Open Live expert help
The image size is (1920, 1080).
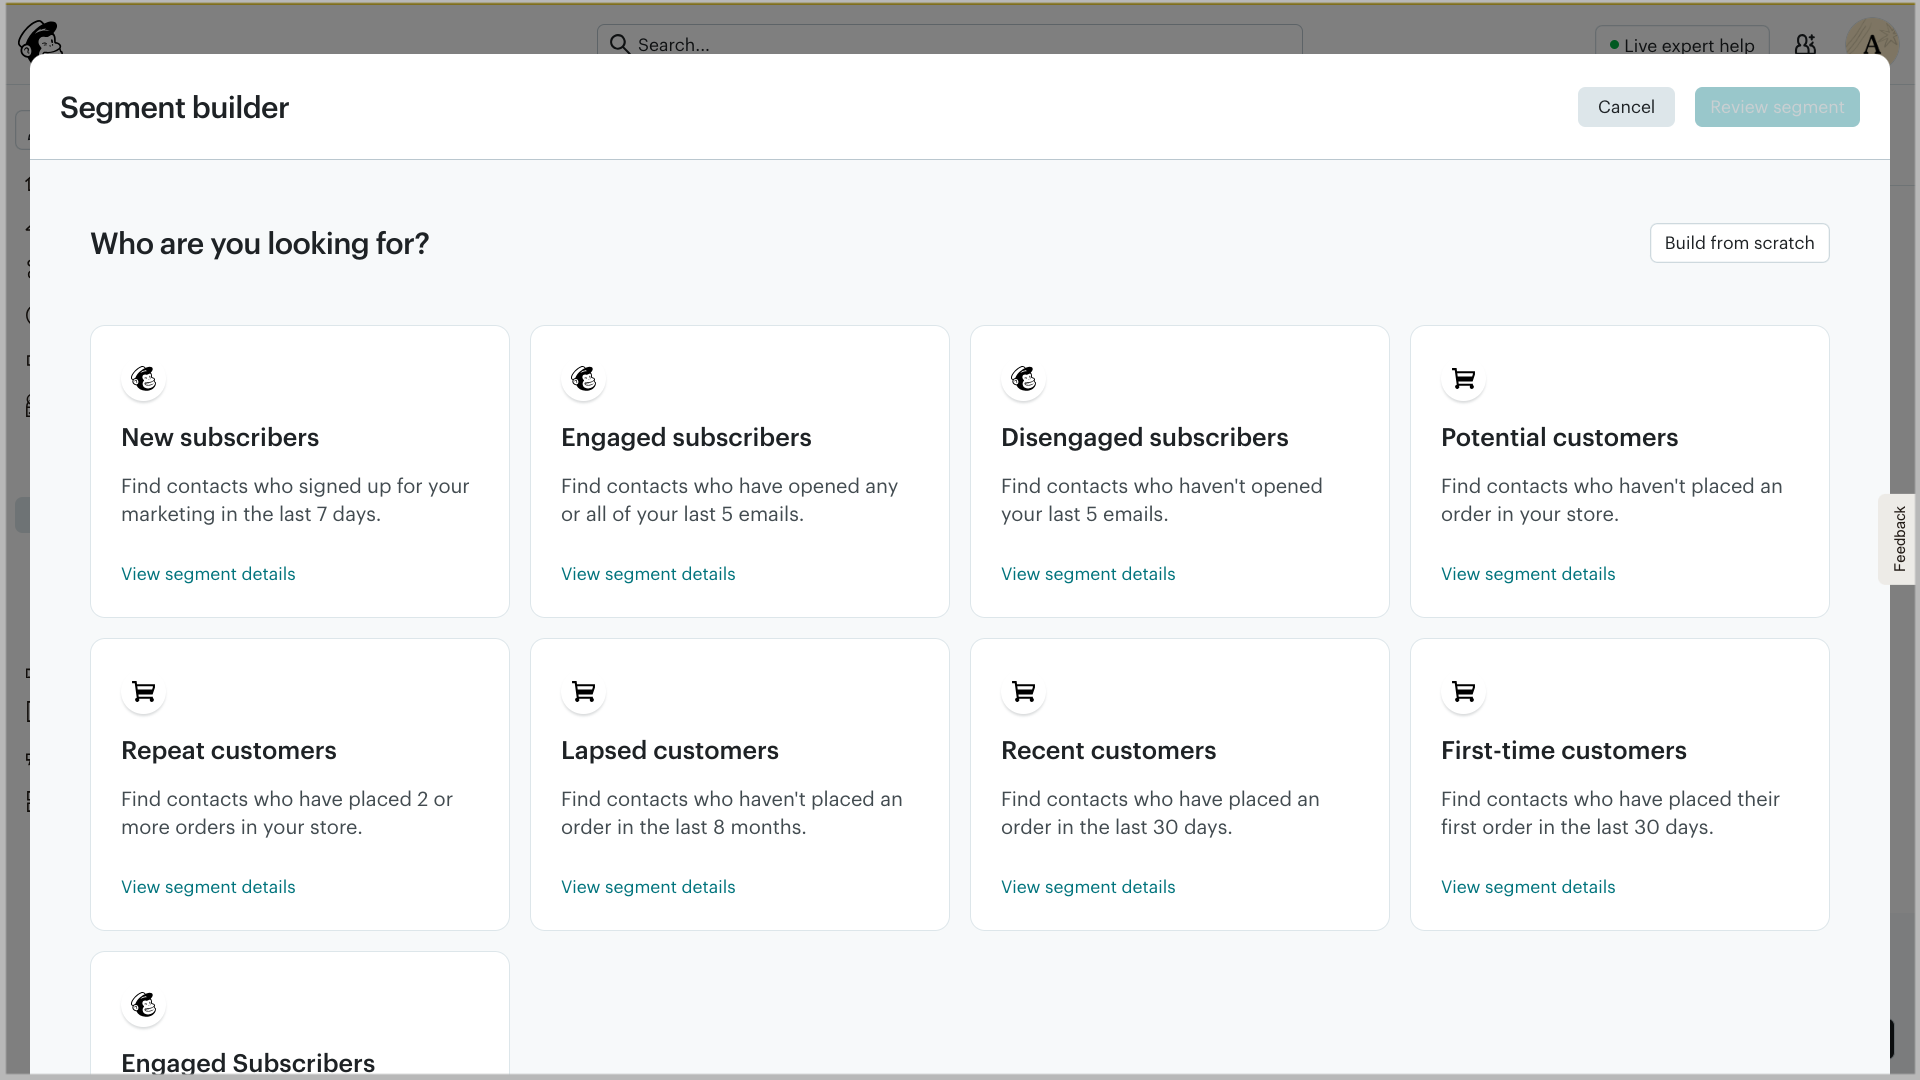[1681, 45]
